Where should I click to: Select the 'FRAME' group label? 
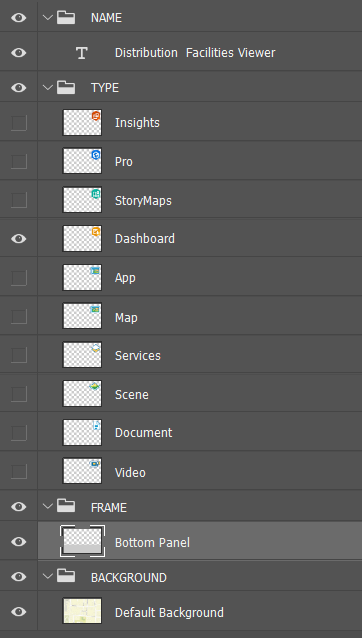(109, 507)
